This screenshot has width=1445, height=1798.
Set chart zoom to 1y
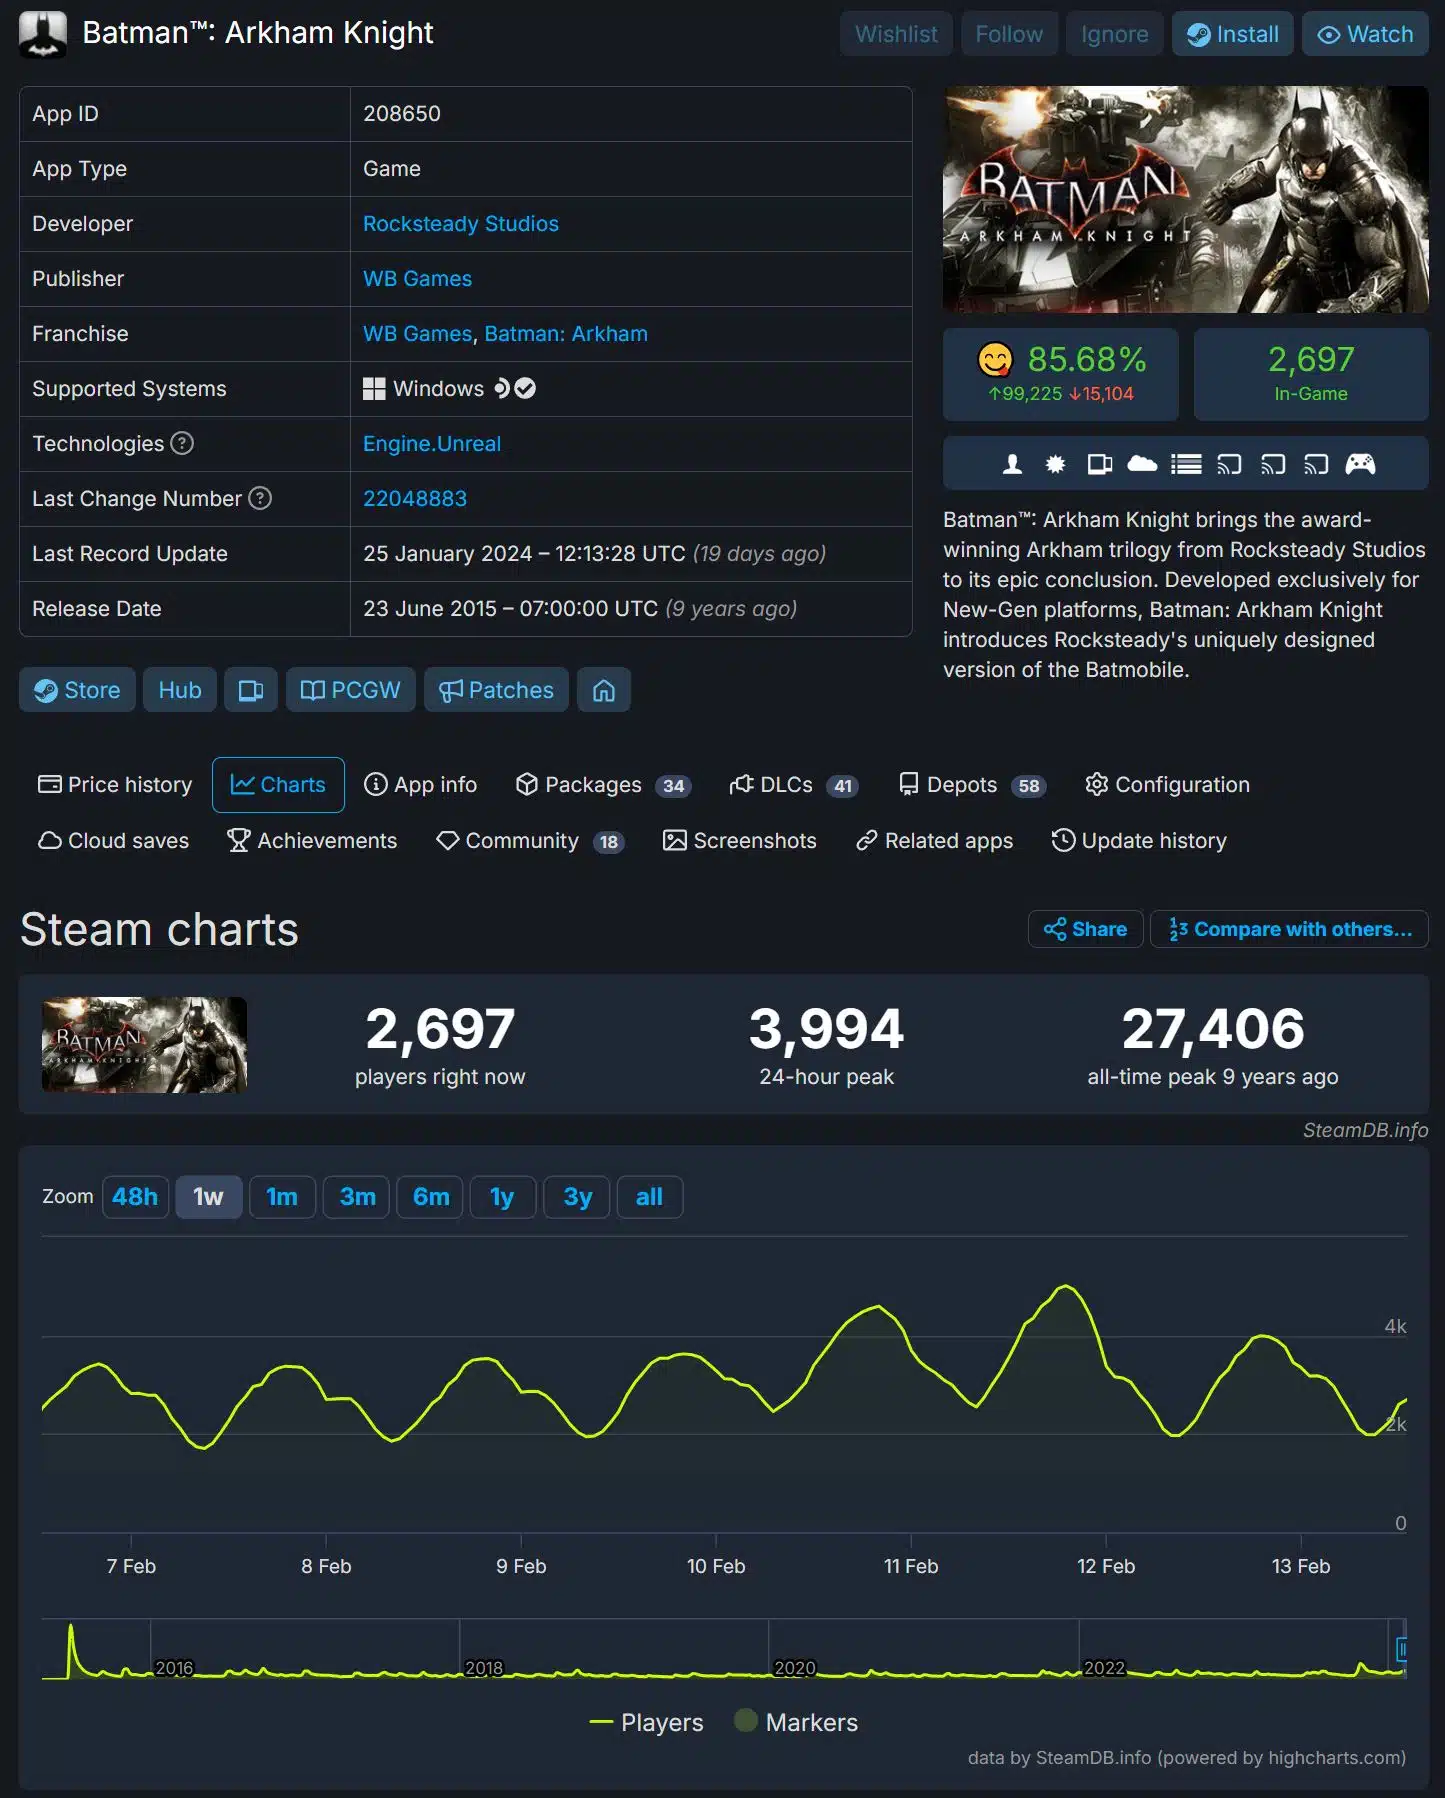[x=502, y=1197]
